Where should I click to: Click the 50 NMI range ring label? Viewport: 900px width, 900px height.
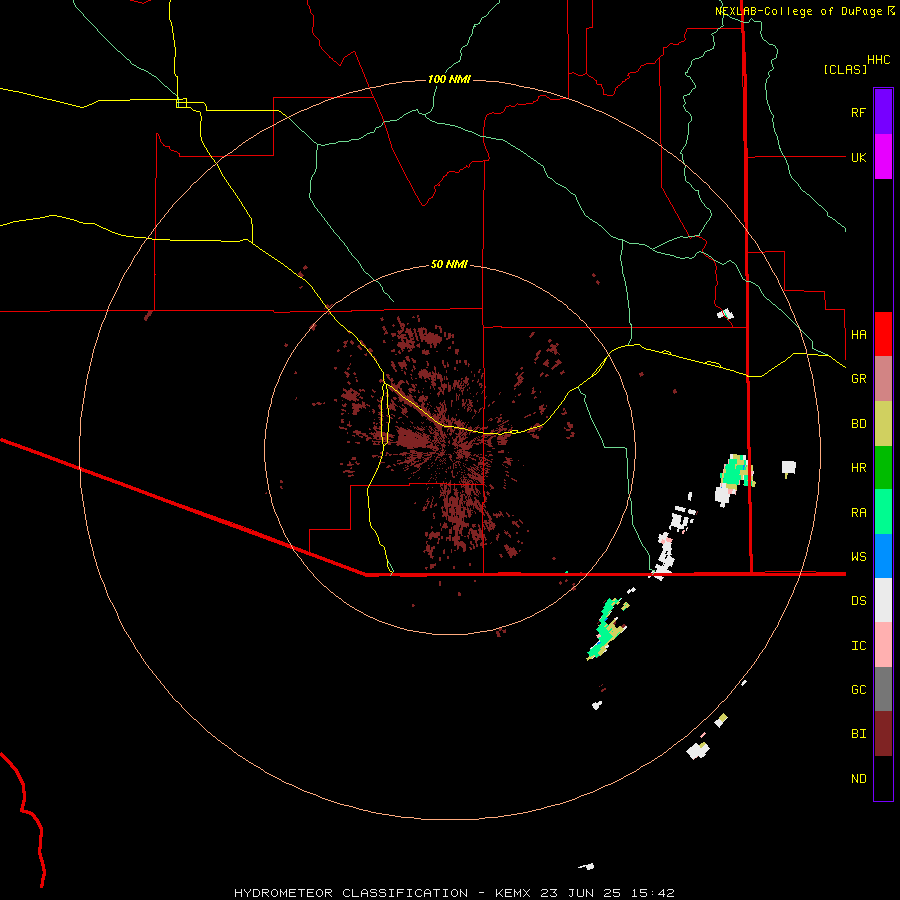(x=449, y=264)
